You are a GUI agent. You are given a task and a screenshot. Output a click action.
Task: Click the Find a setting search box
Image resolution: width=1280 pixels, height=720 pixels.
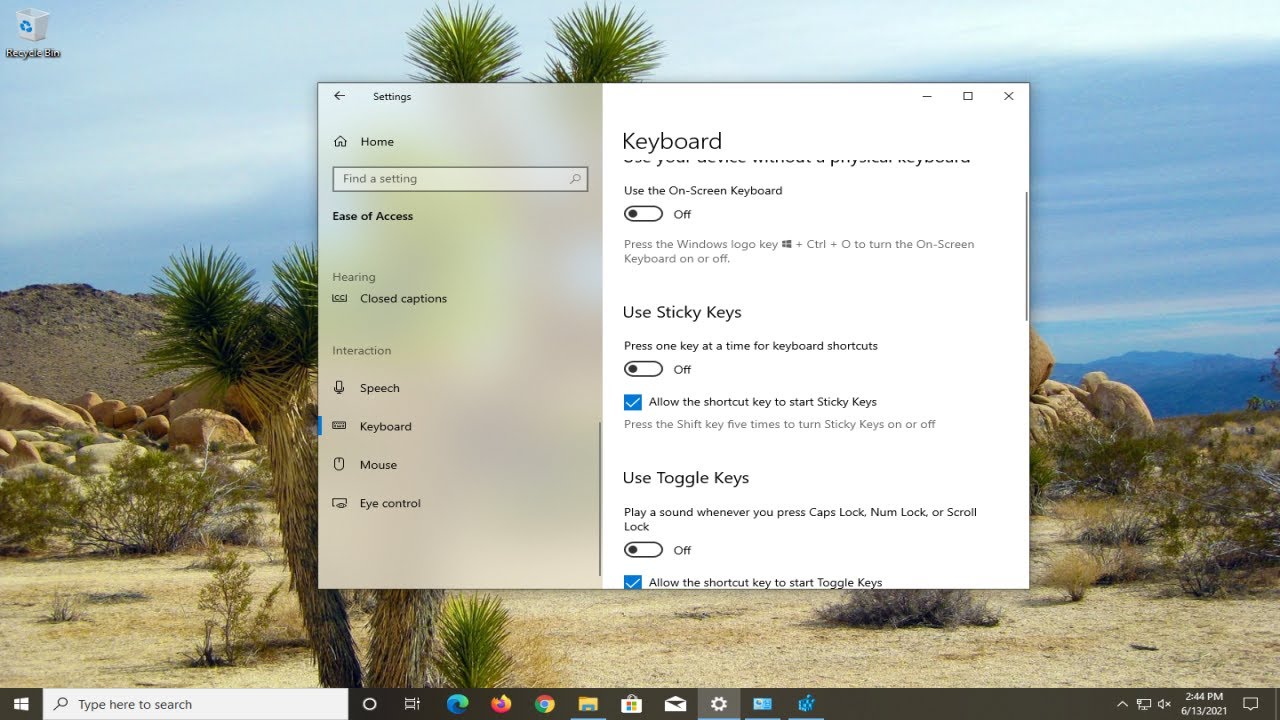pos(460,179)
